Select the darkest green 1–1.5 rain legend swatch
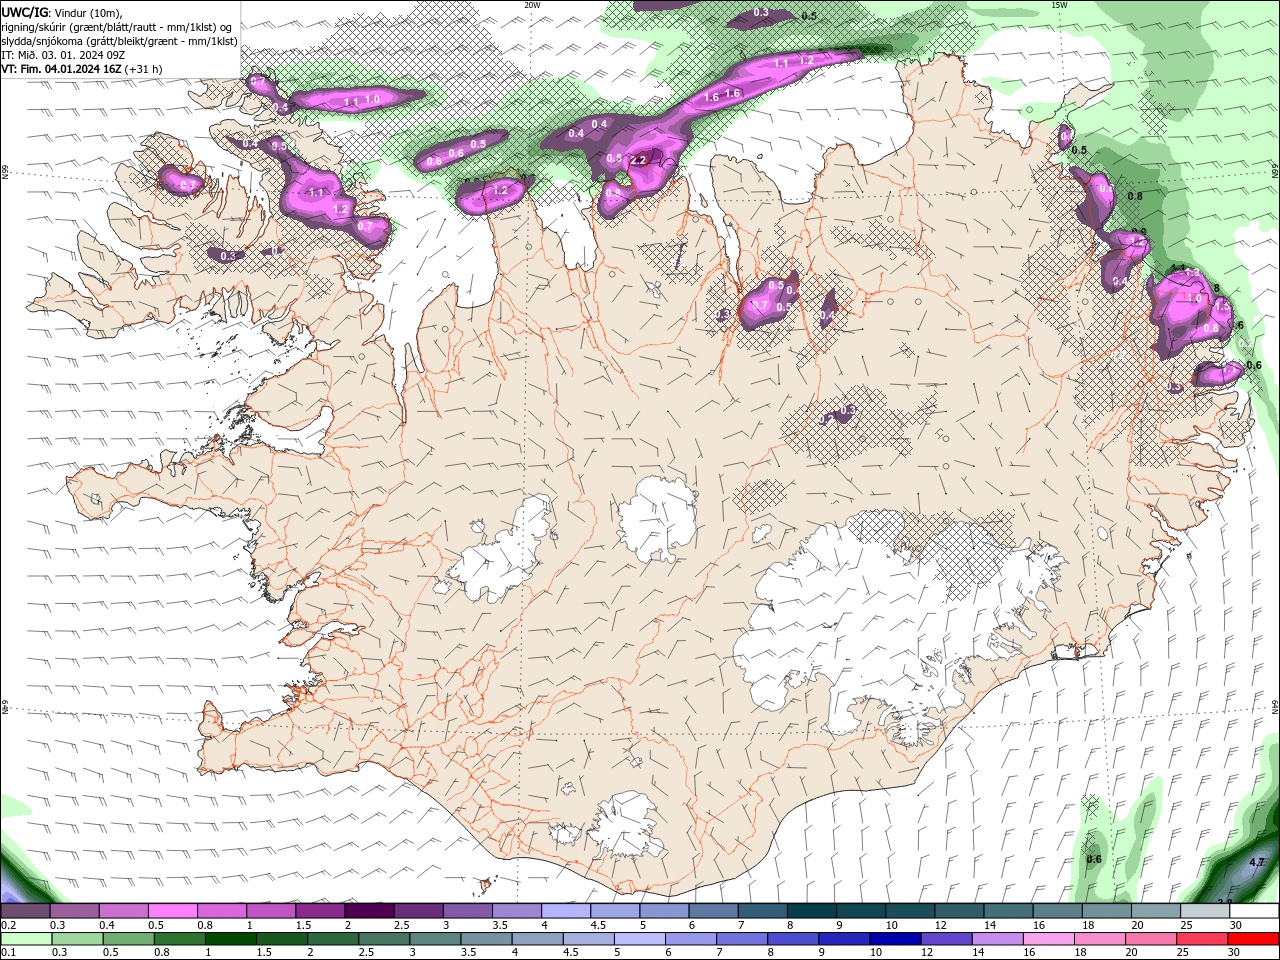The height and width of the screenshot is (960, 1280). [231, 939]
